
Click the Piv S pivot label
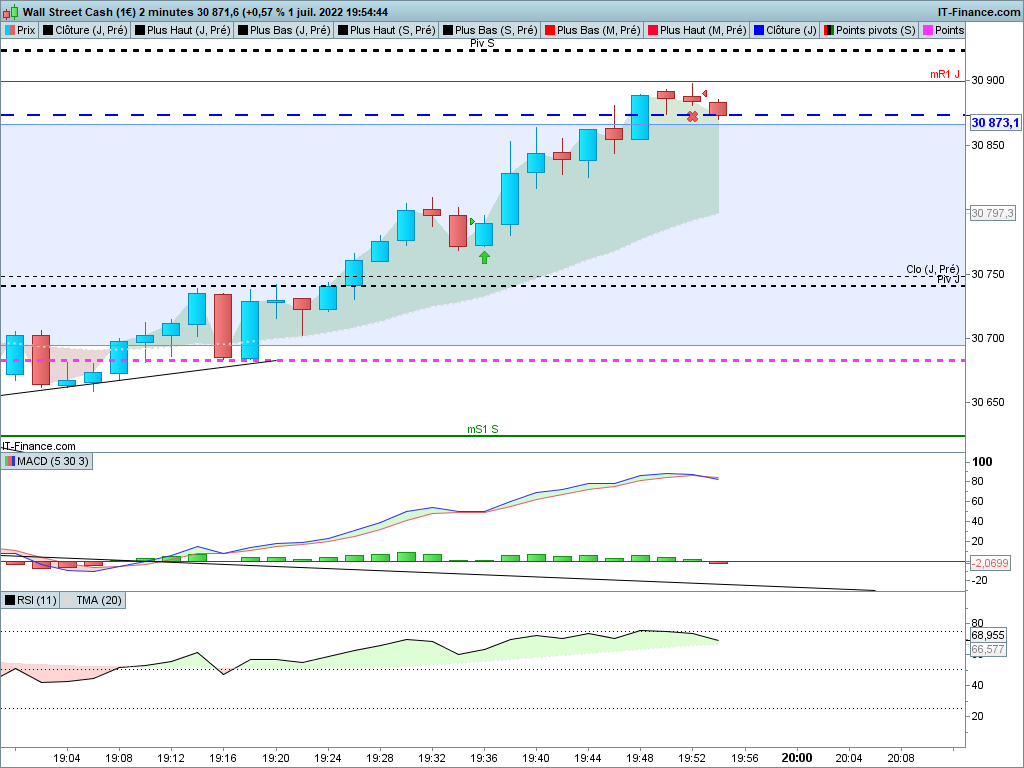coord(482,44)
